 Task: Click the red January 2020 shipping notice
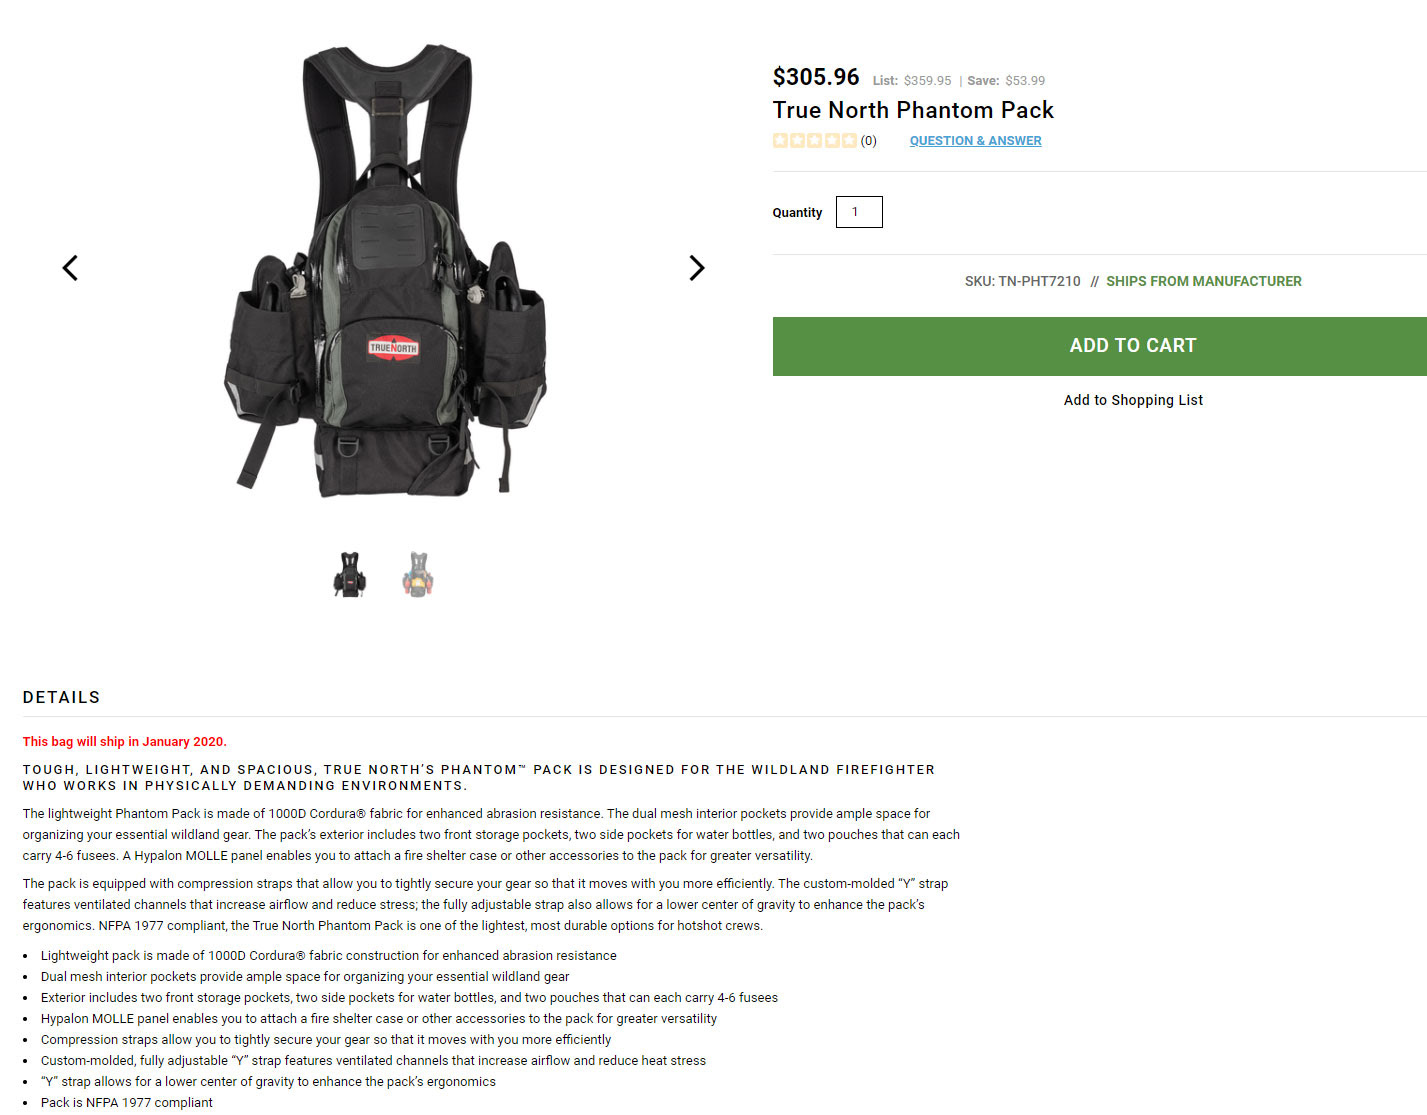coord(125,742)
